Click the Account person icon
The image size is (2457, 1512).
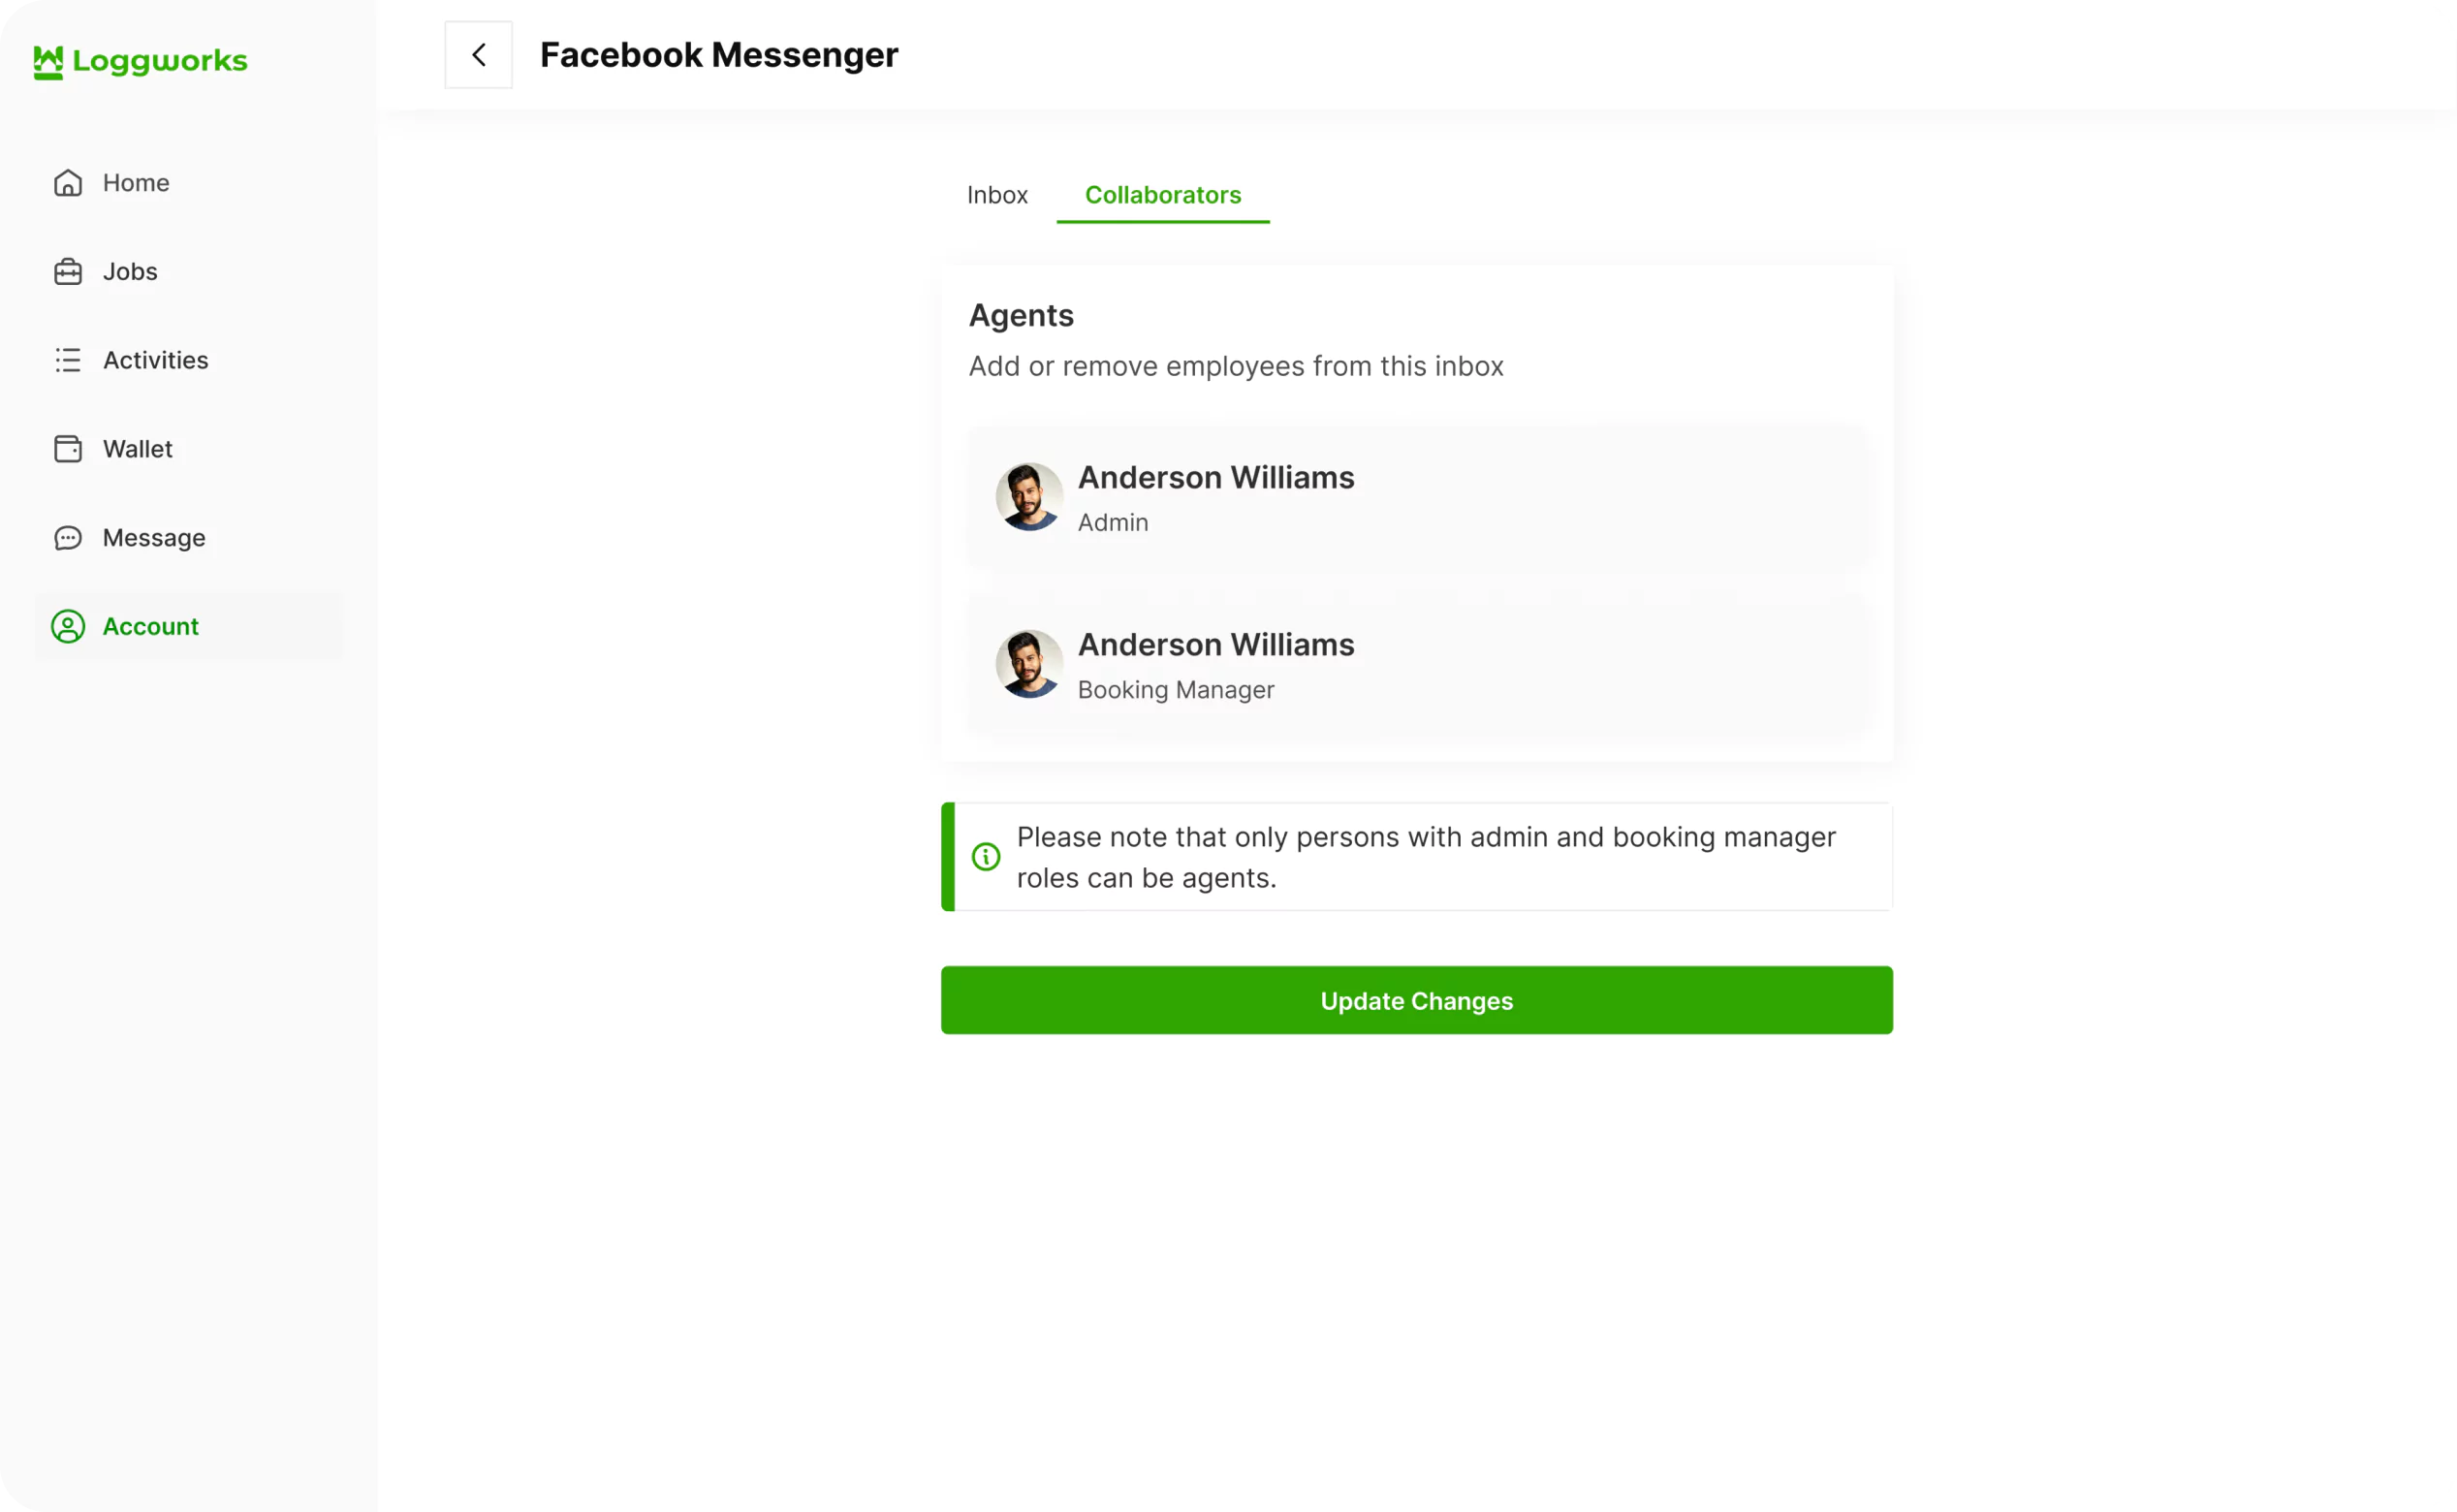tap(68, 627)
